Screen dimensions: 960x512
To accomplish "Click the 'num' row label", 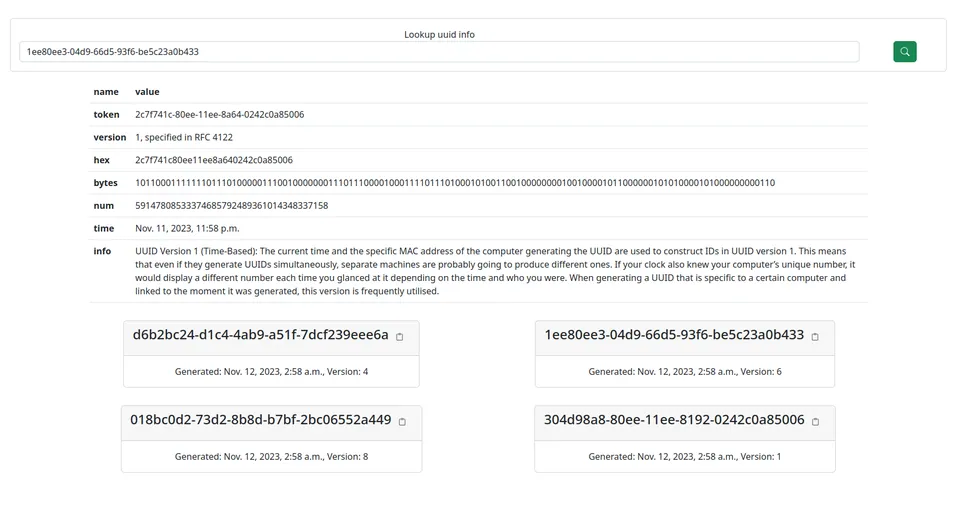I will 103,205.
